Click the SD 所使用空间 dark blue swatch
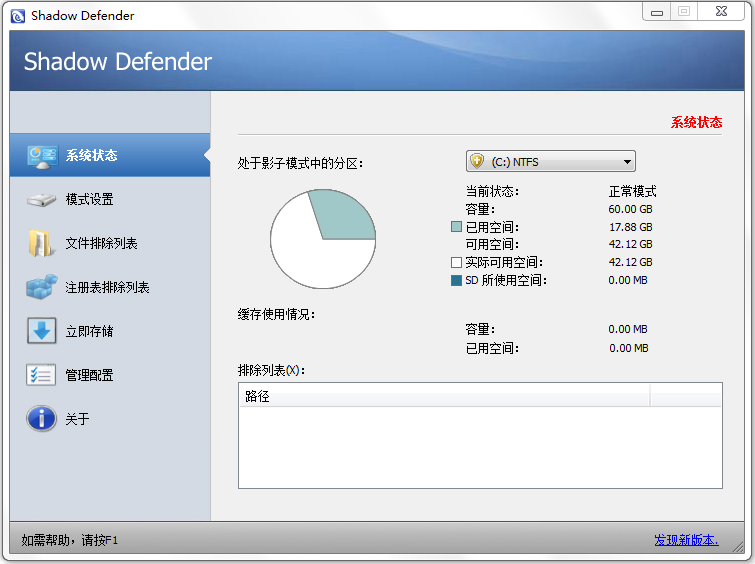The height and width of the screenshot is (564, 755). tap(456, 280)
